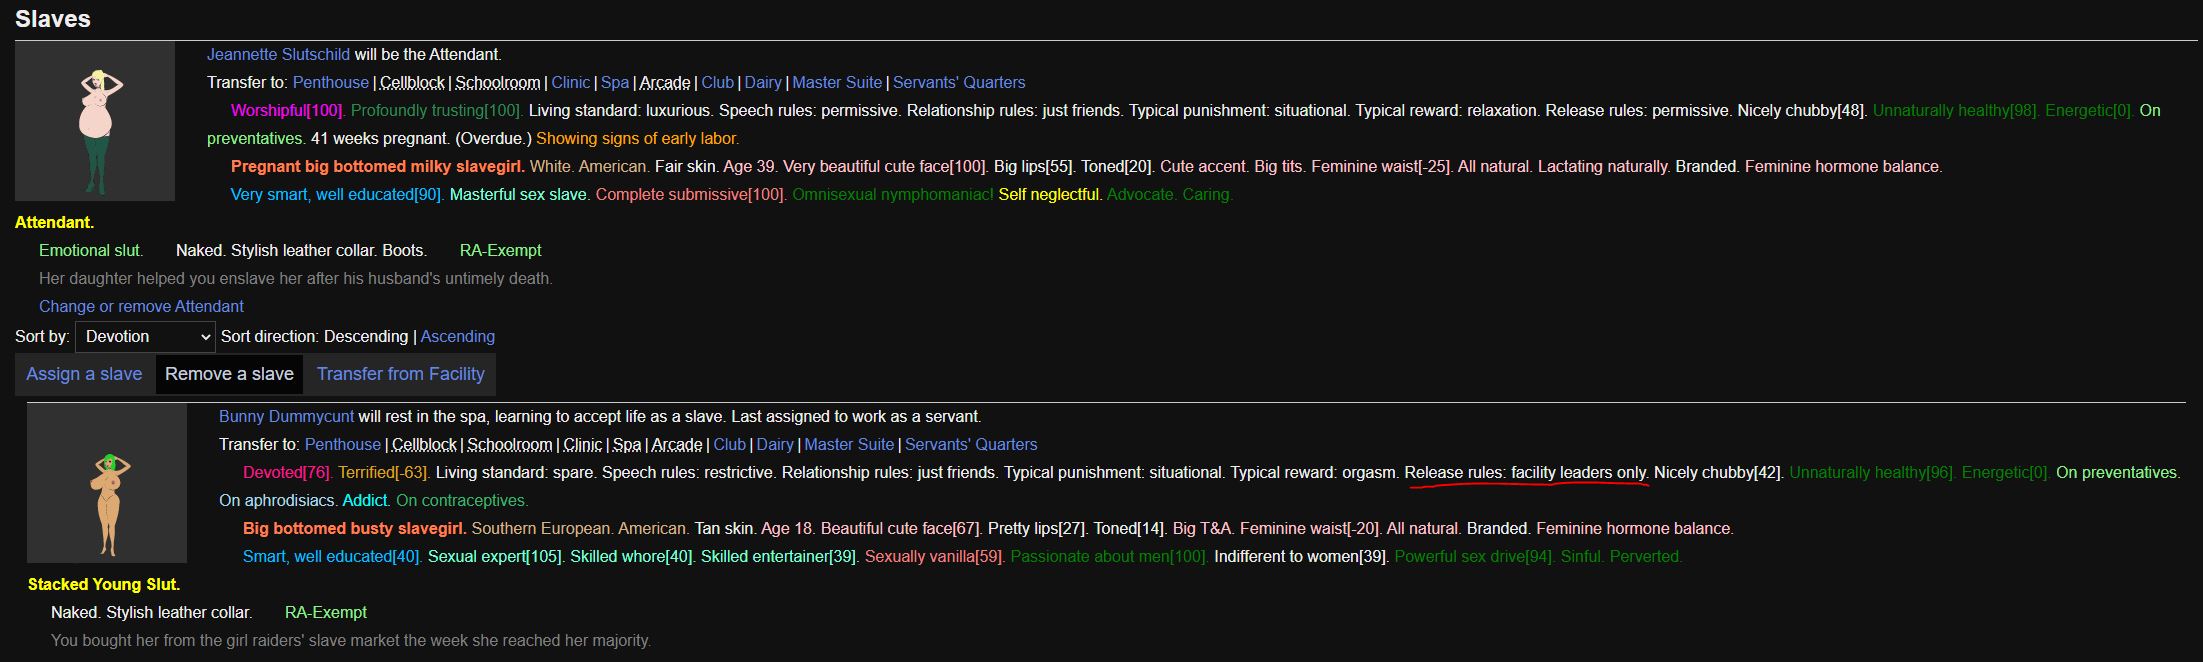Open Bunny's name link
This screenshot has height=662, width=2203.
[x=286, y=417]
